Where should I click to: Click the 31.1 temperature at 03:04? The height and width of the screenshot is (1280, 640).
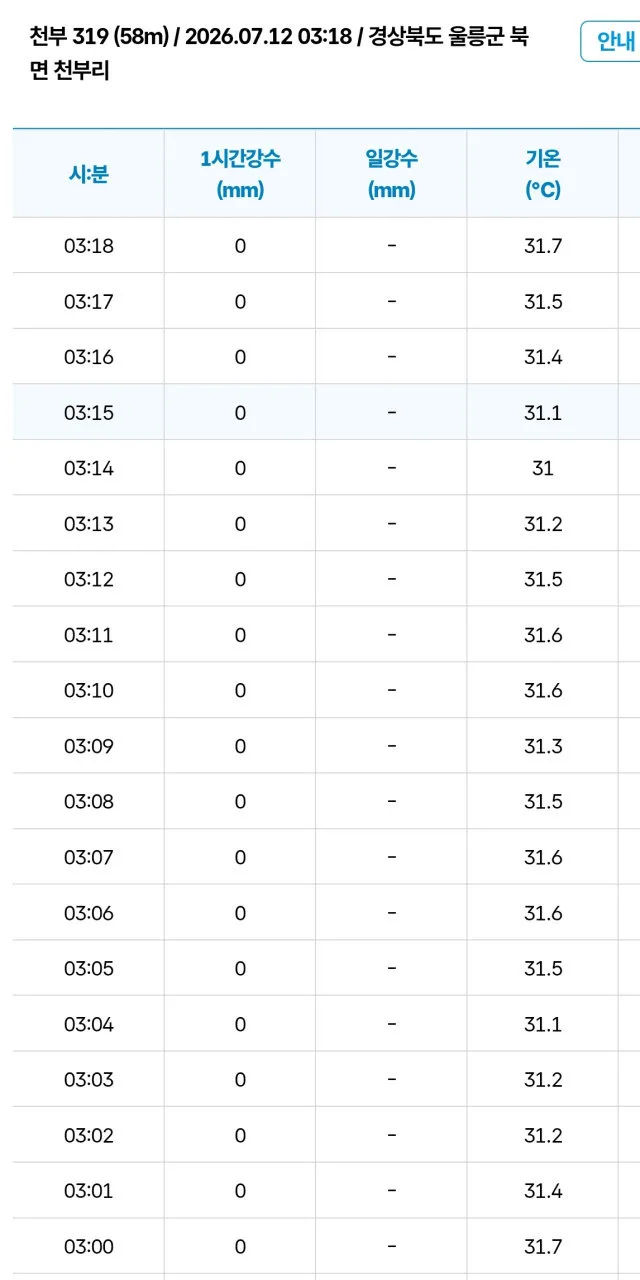click(543, 1024)
